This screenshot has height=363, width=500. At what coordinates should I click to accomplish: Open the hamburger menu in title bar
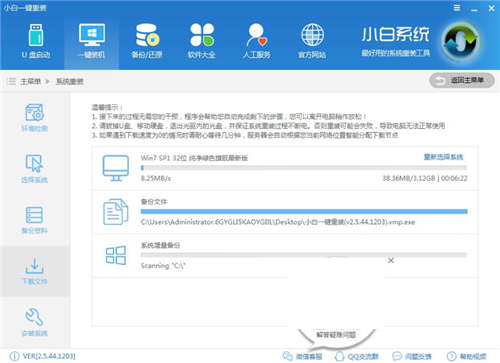click(457, 8)
